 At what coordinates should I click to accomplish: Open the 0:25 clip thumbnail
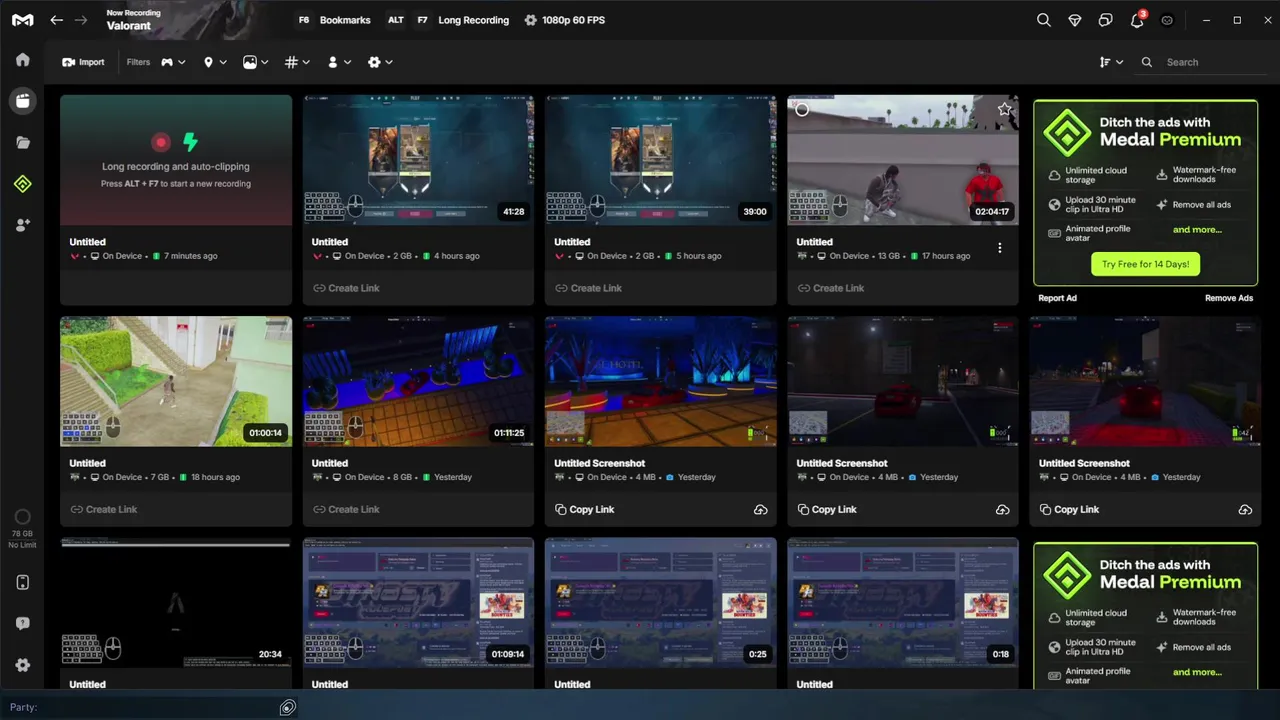(660, 603)
